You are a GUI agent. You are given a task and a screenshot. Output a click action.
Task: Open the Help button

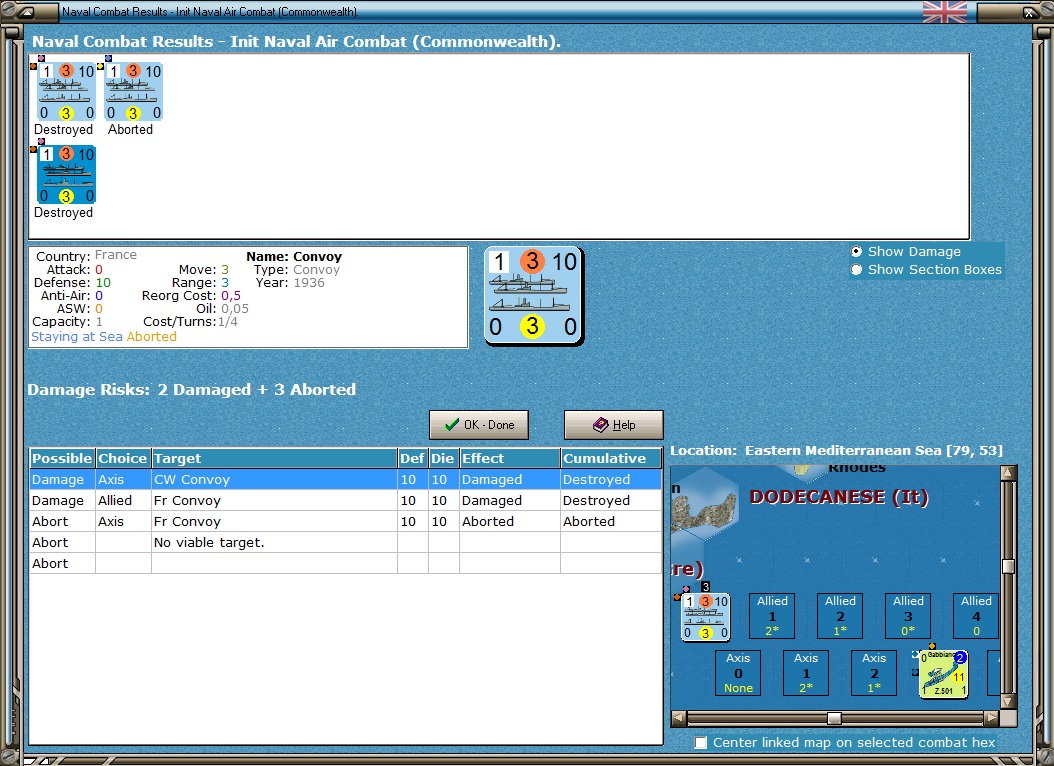coord(613,425)
